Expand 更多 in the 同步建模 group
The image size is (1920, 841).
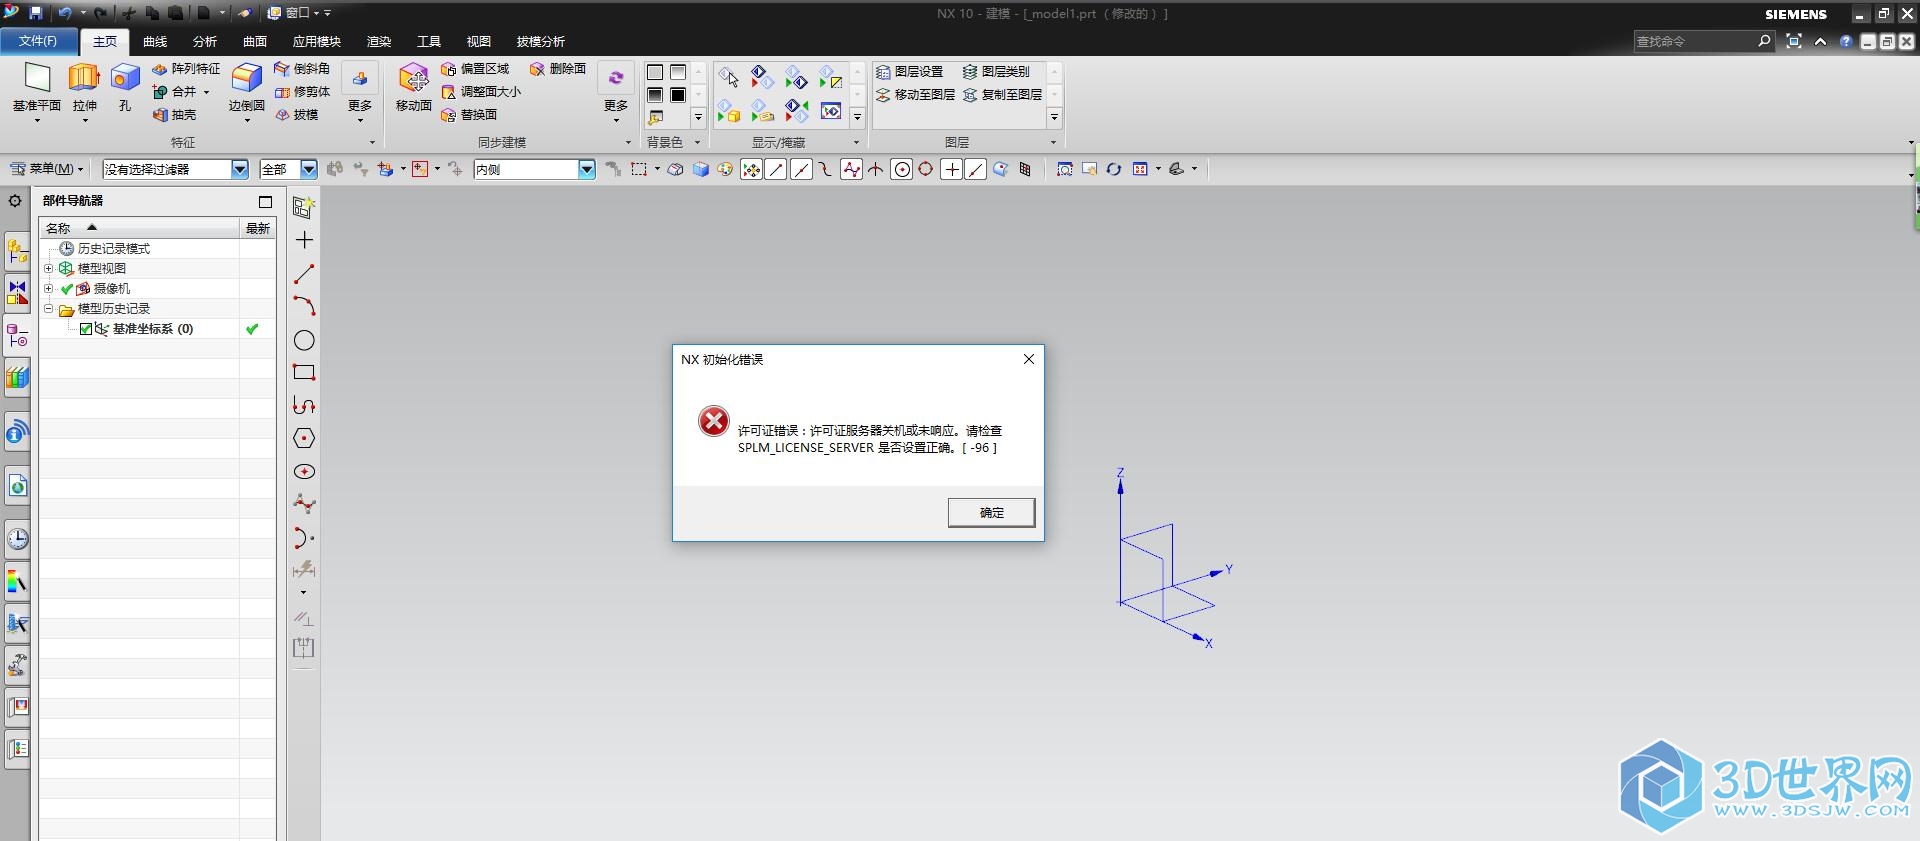(x=616, y=92)
